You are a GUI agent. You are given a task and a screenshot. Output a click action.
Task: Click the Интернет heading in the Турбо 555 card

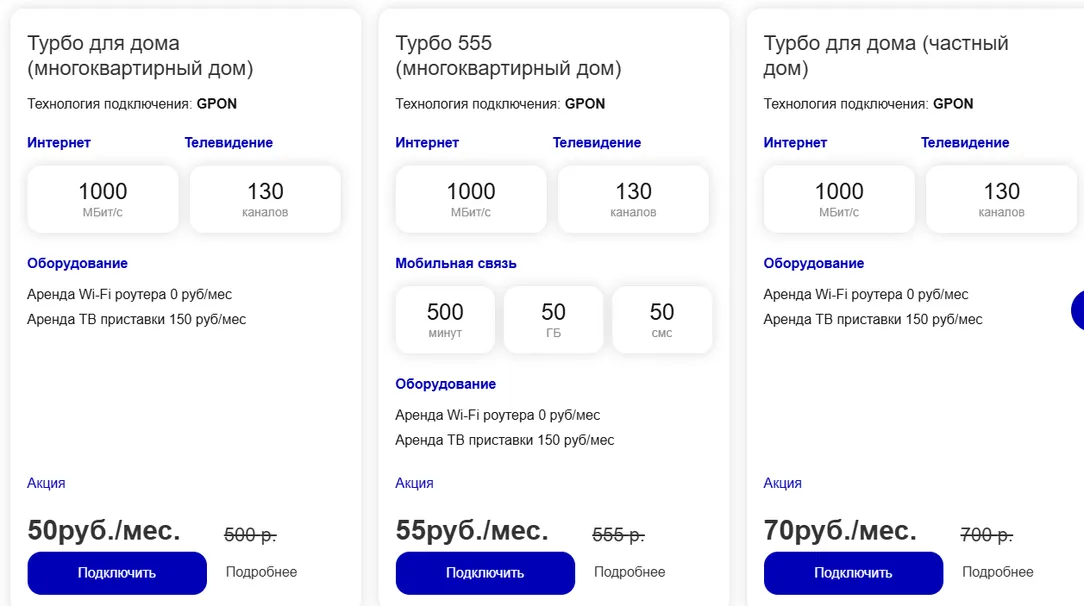[427, 142]
